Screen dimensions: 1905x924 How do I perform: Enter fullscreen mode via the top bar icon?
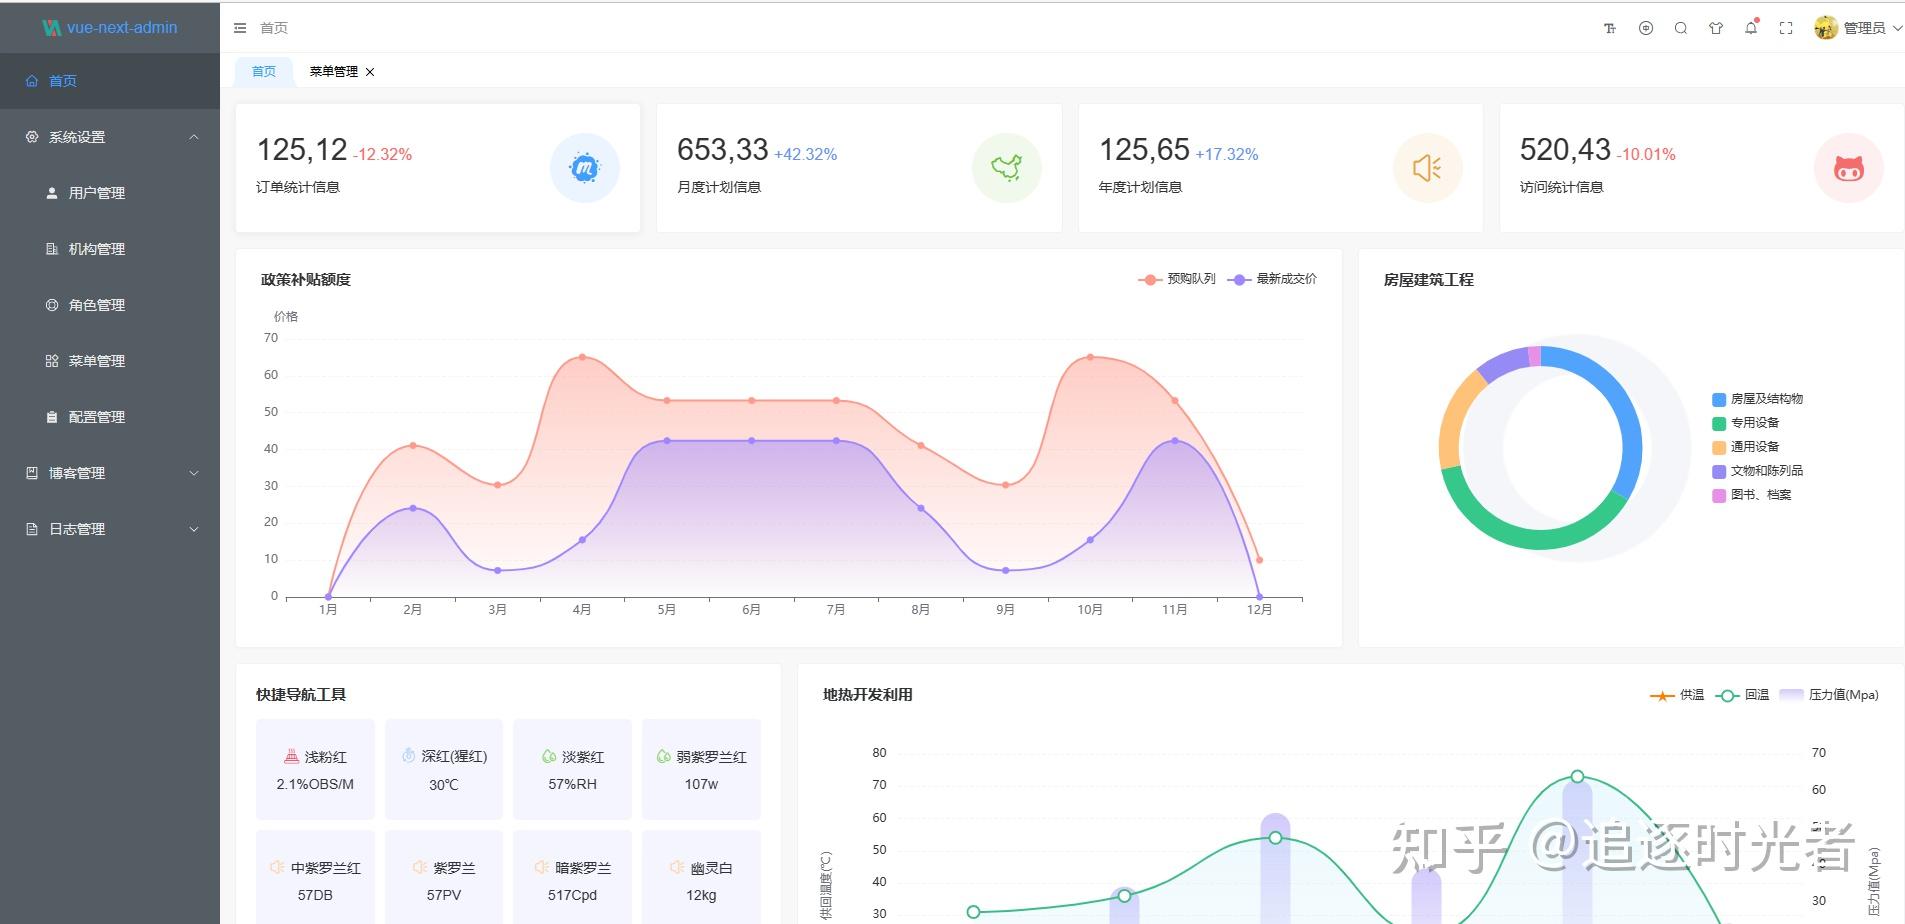[1786, 28]
